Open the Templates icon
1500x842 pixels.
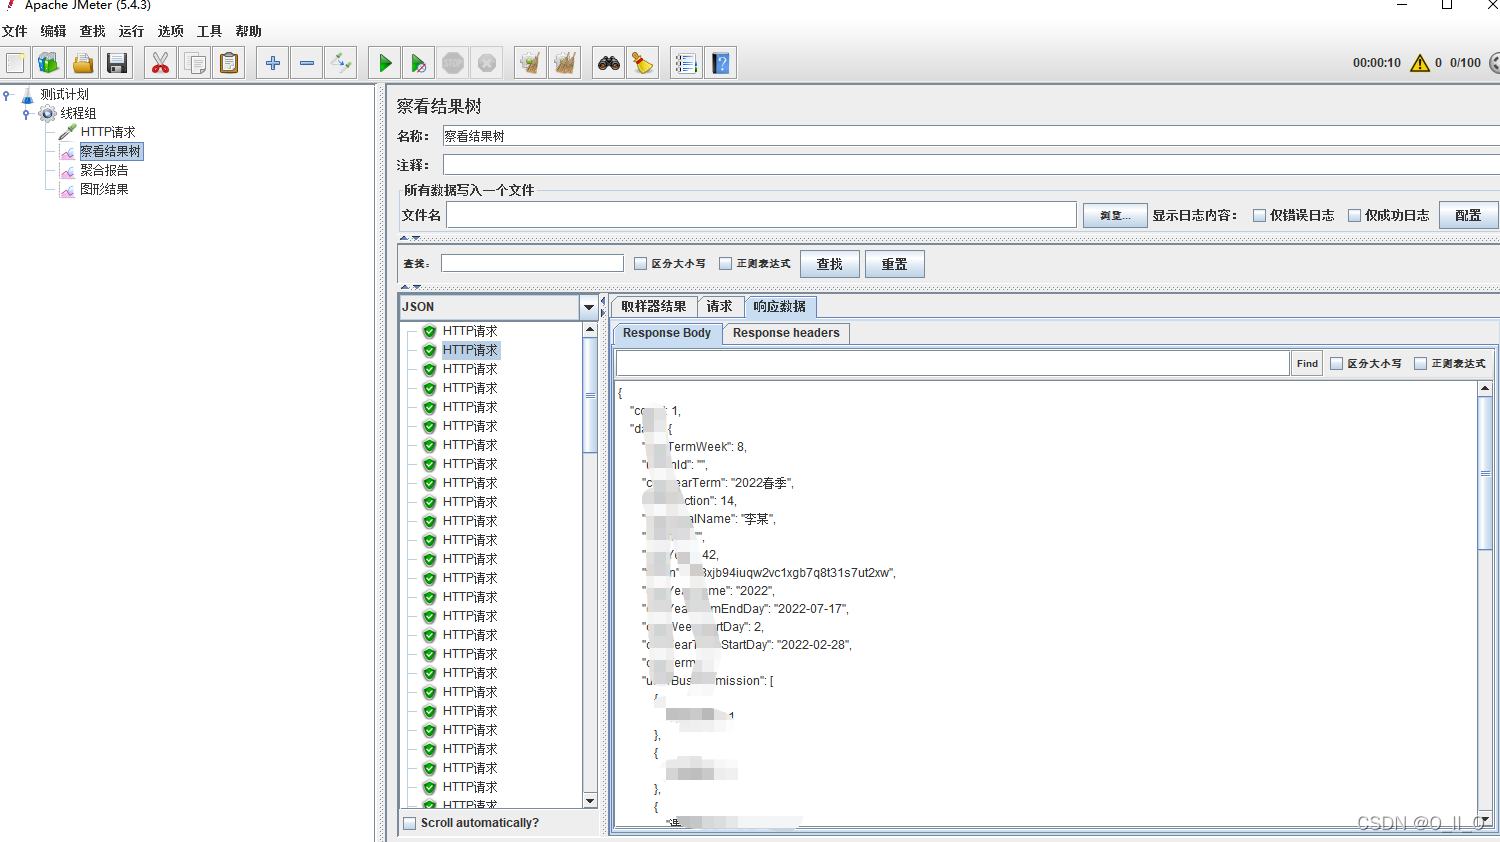pos(48,63)
